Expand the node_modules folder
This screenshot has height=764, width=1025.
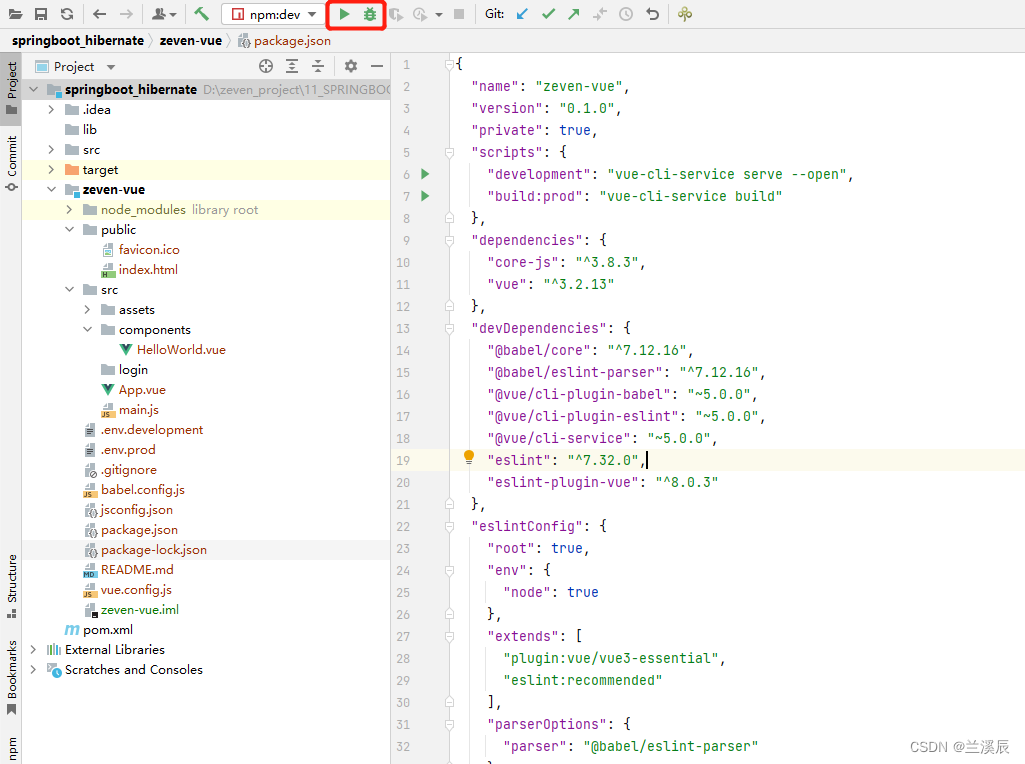pyautogui.click(x=69, y=209)
